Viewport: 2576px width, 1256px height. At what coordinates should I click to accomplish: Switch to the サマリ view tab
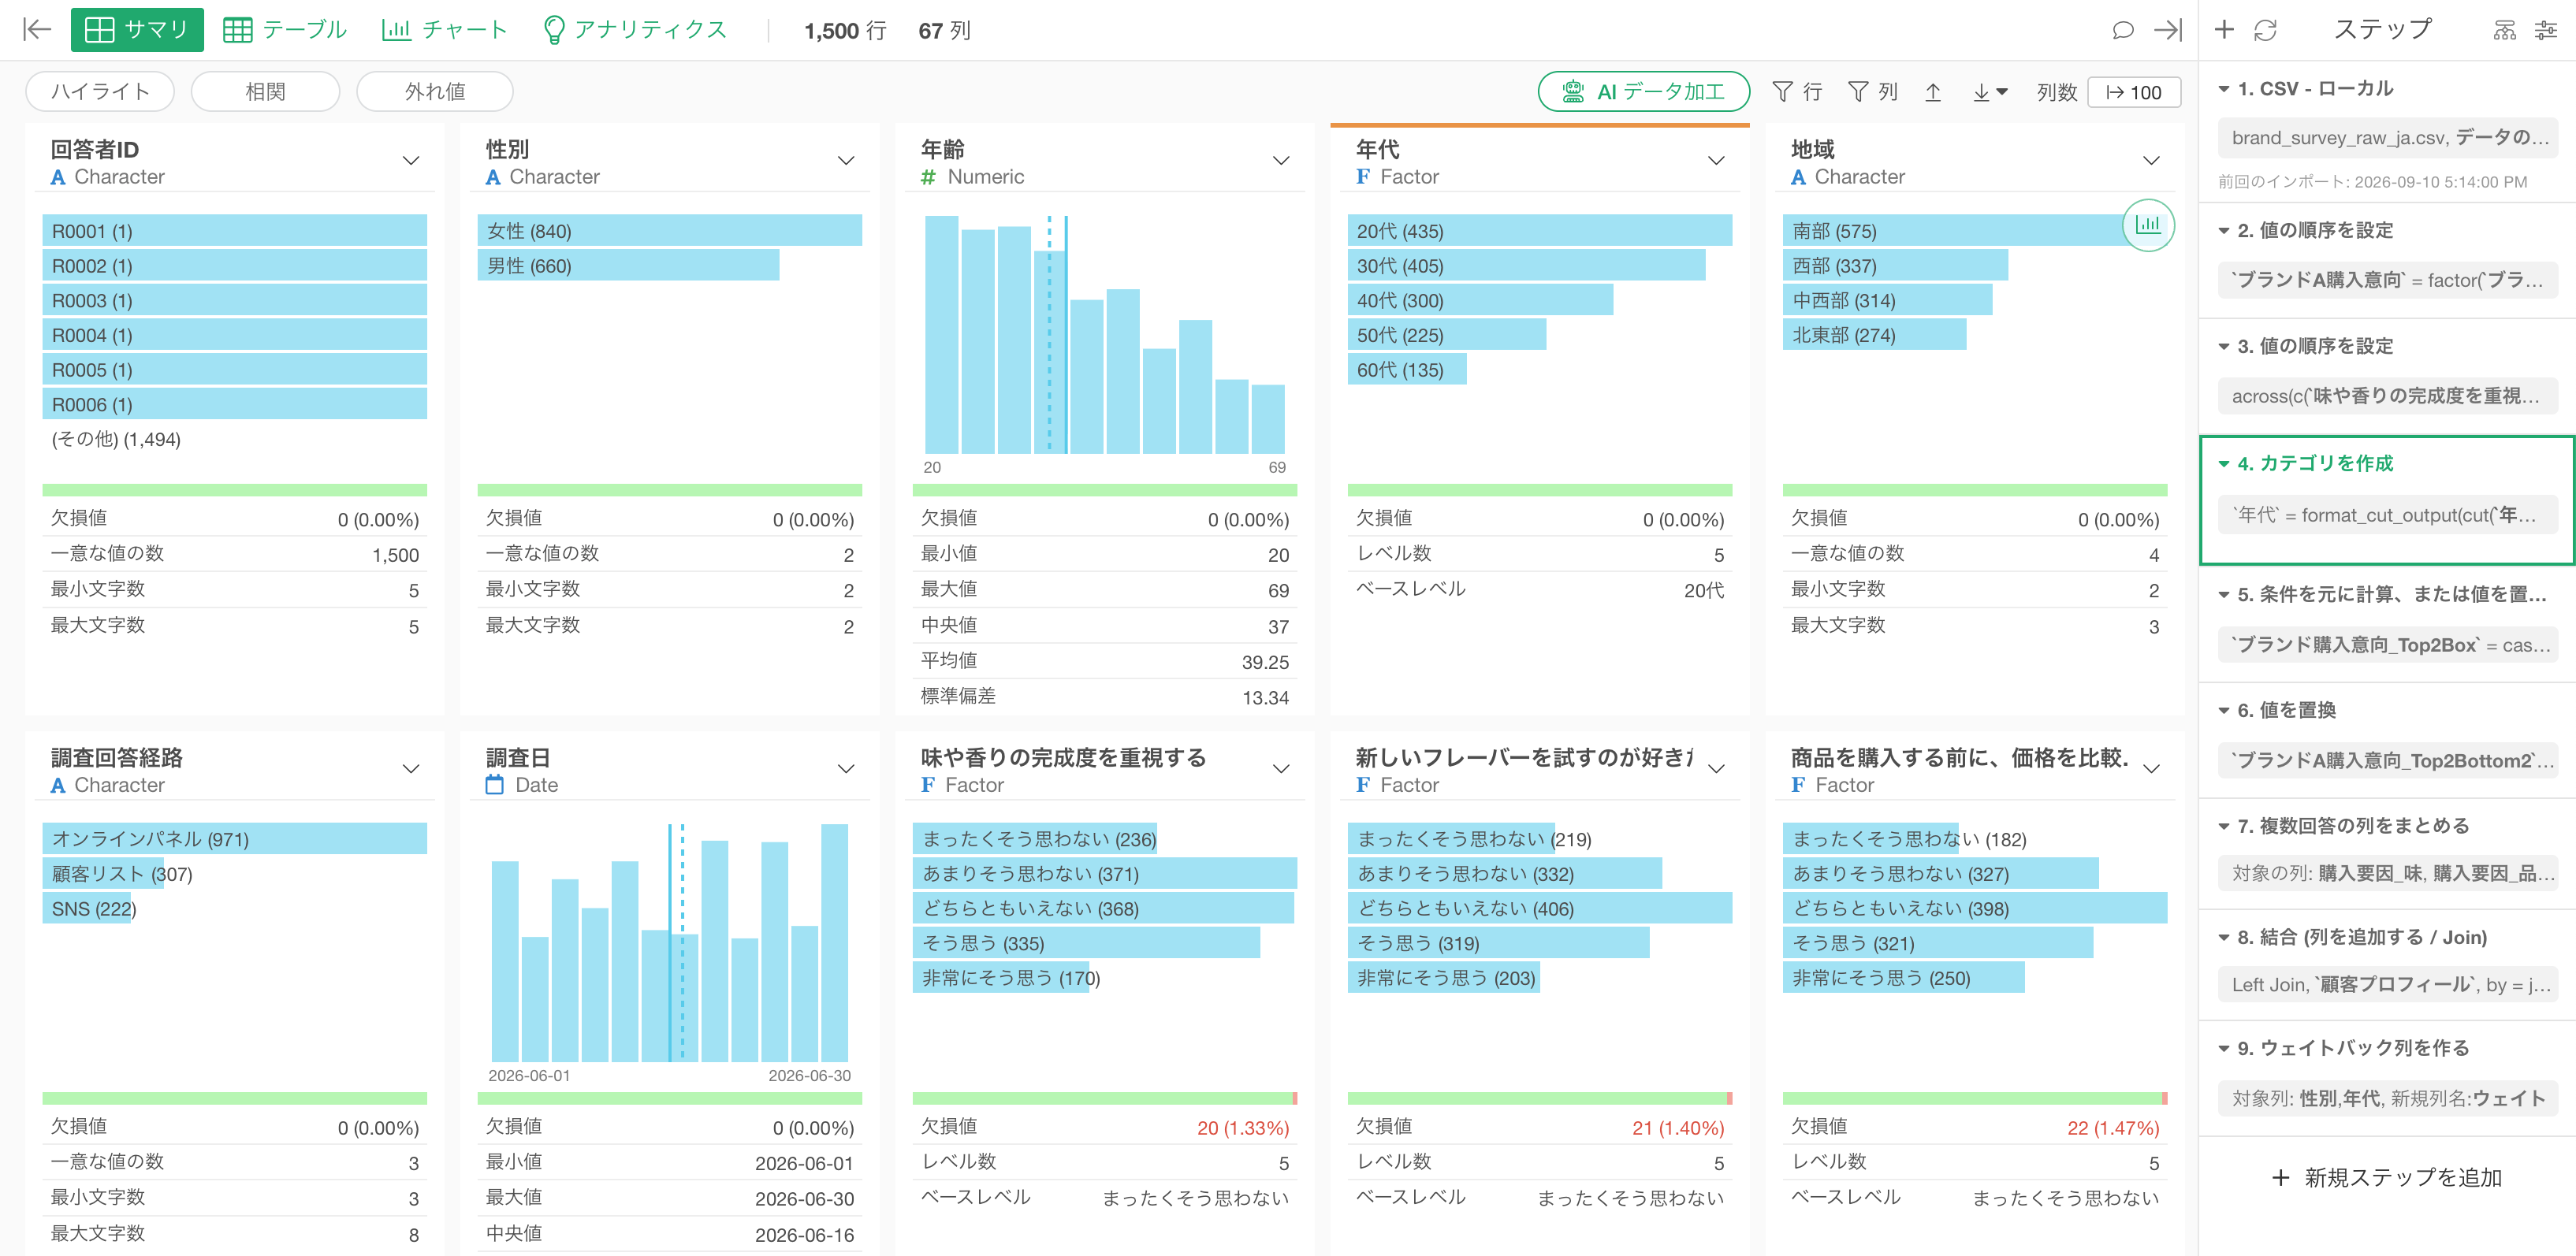pyautogui.click(x=137, y=30)
